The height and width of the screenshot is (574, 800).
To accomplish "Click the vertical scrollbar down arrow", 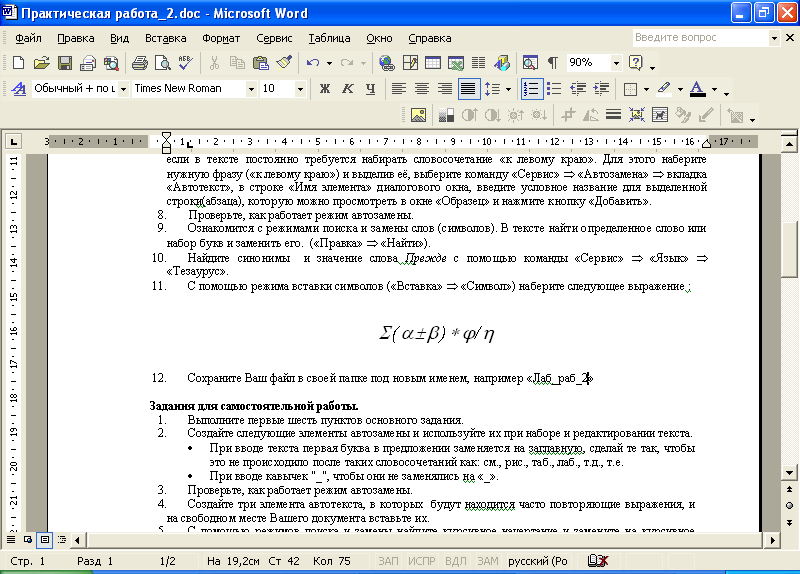I will tap(789, 472).
